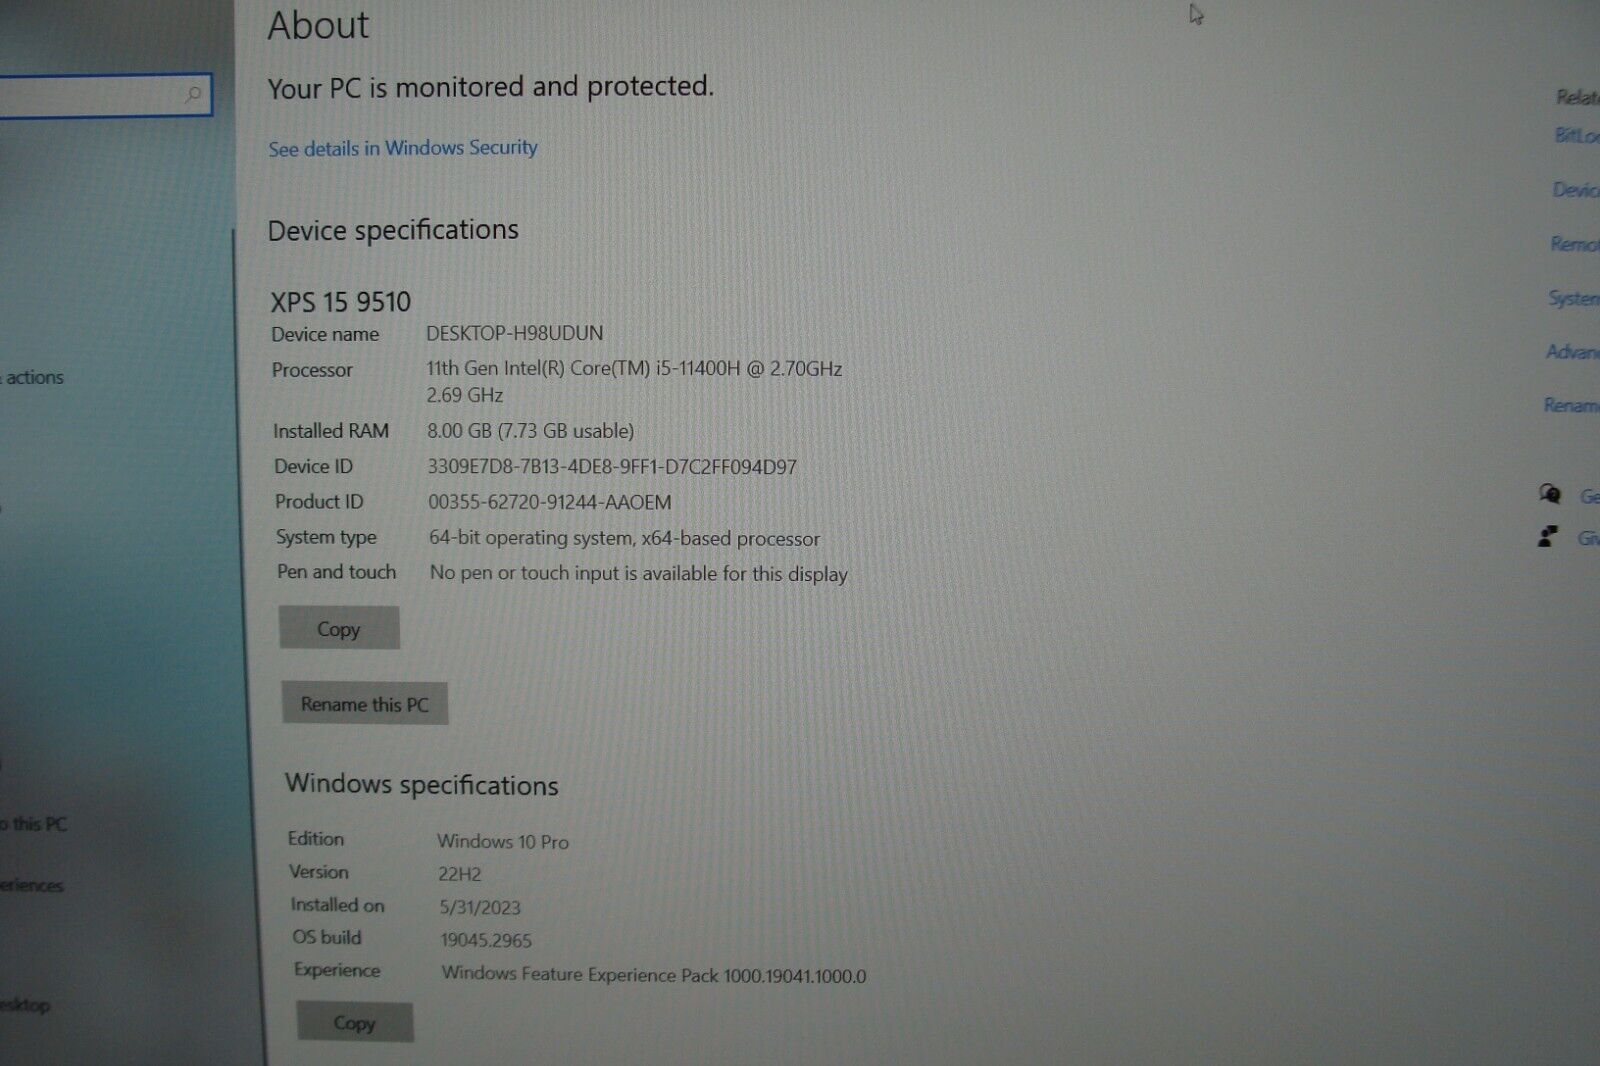The image size is (1600, 1066).
Task: Select the Windows 10 Pro edition value
Action: 503,842
